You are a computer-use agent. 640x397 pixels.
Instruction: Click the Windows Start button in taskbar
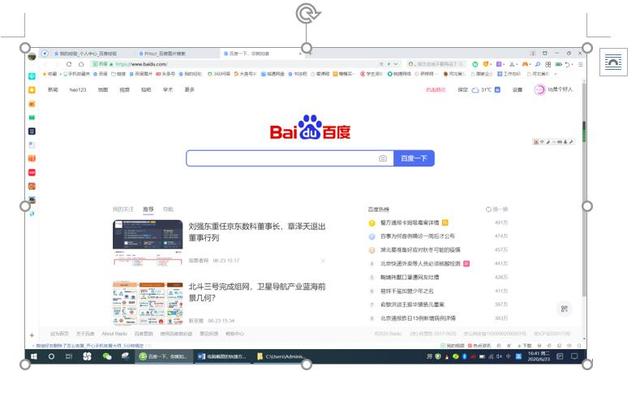click(x=34, y=356)
